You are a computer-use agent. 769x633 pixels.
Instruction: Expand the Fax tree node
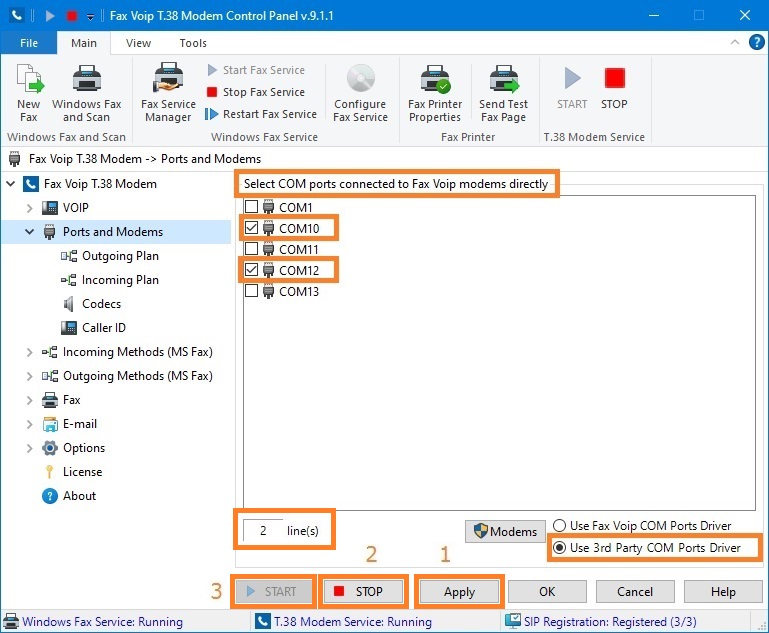point(29,400)
